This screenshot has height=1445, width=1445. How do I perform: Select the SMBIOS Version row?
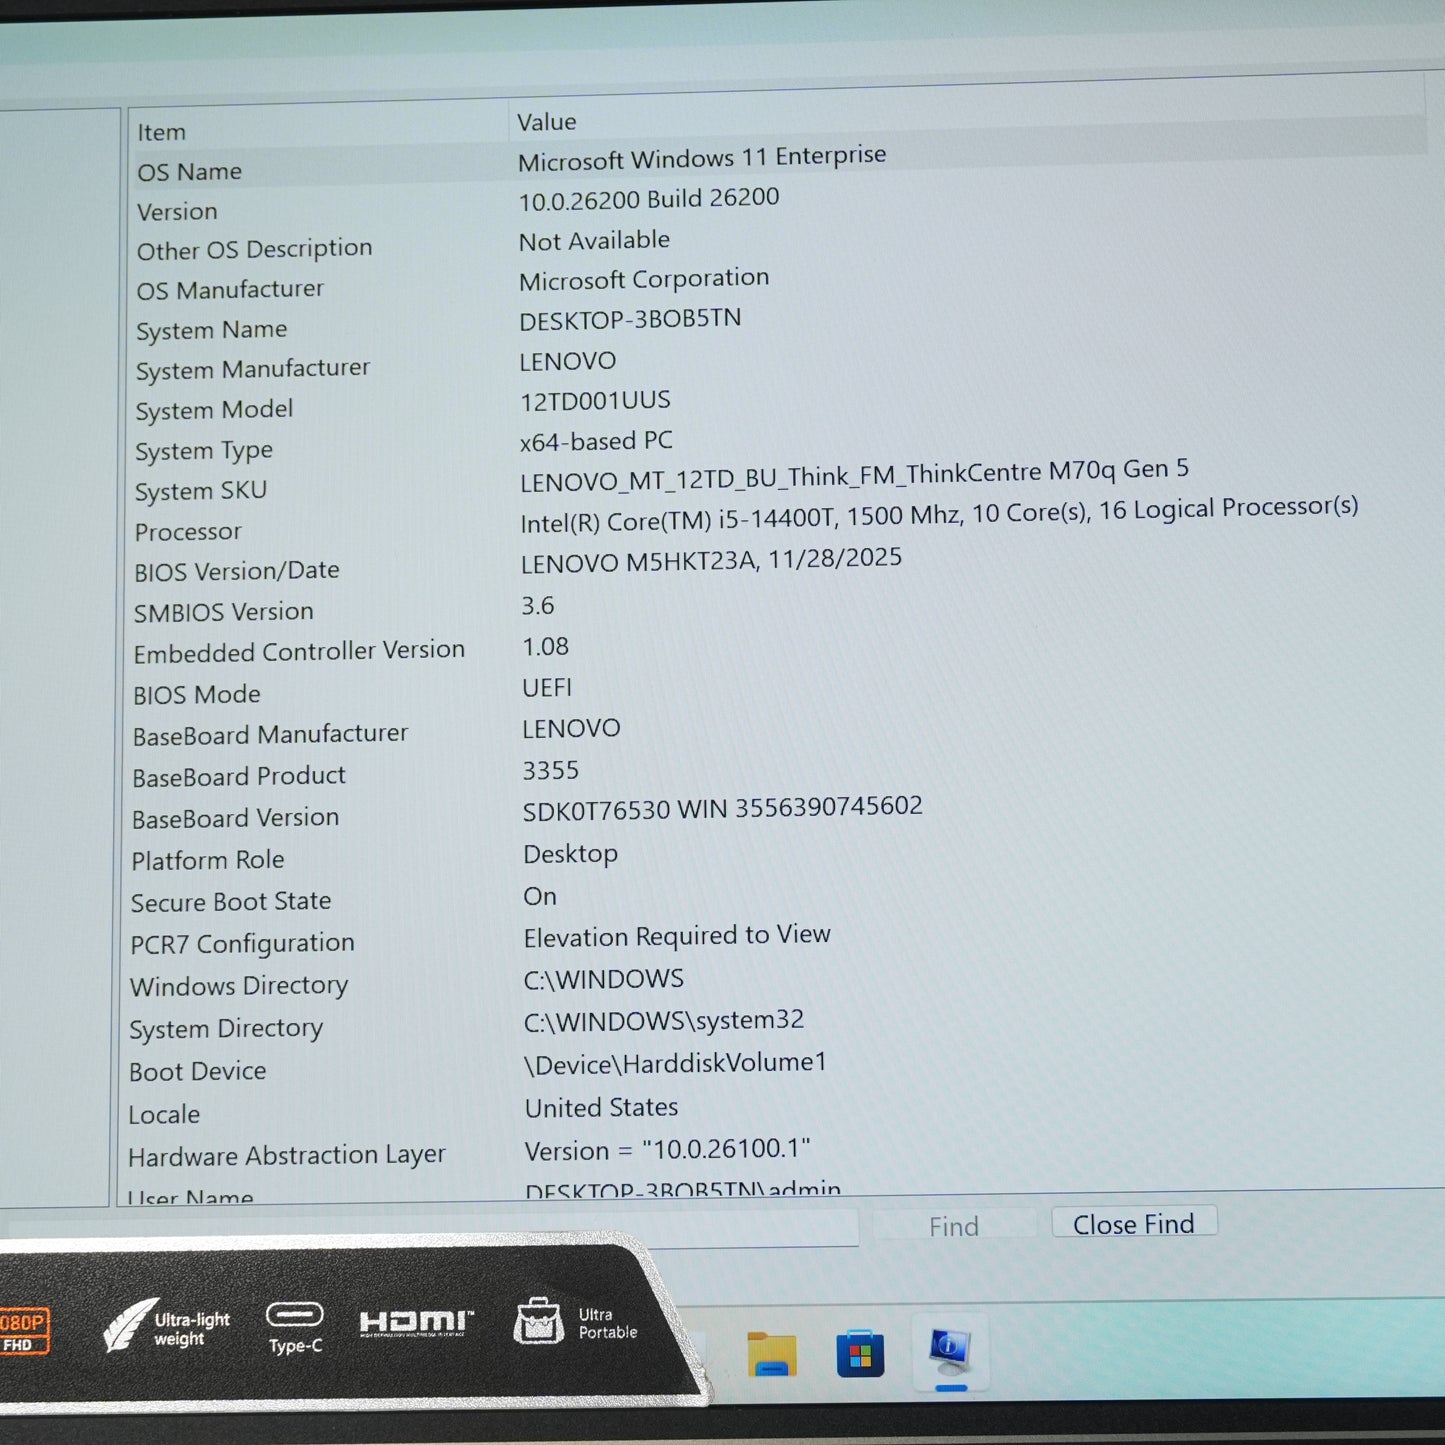[224, 612]
